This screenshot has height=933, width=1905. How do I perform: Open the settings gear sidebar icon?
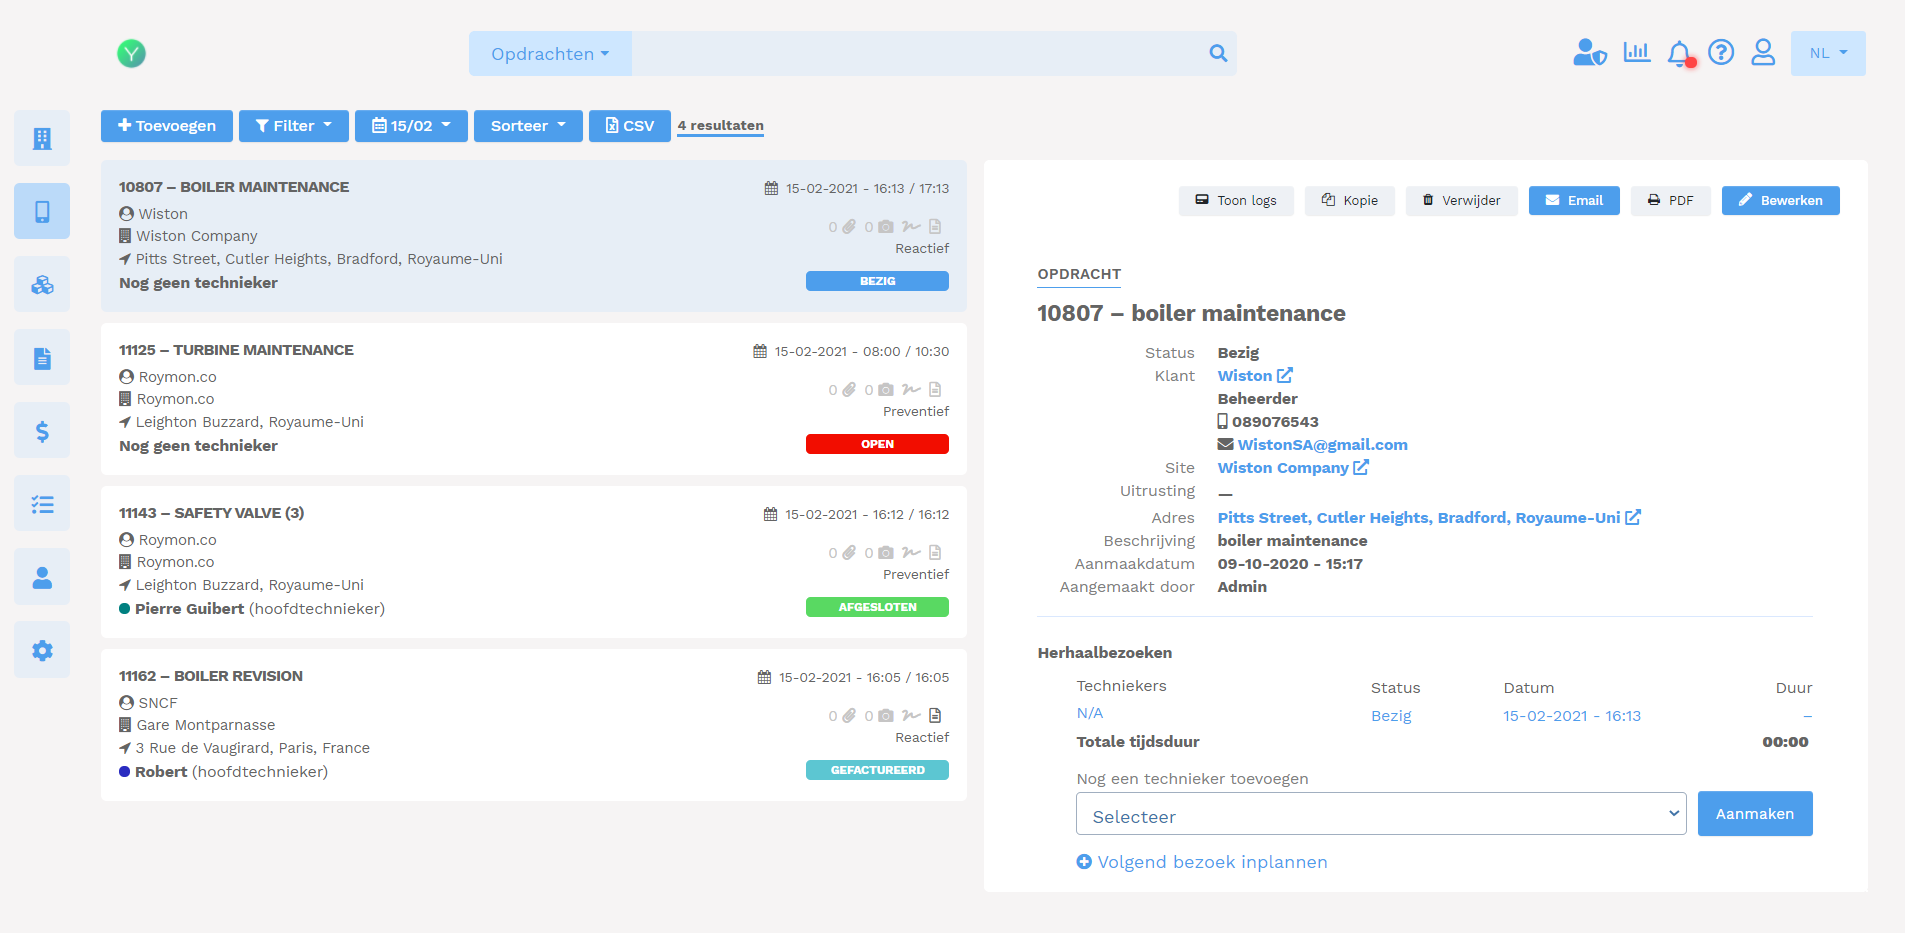tap(42, 650)
